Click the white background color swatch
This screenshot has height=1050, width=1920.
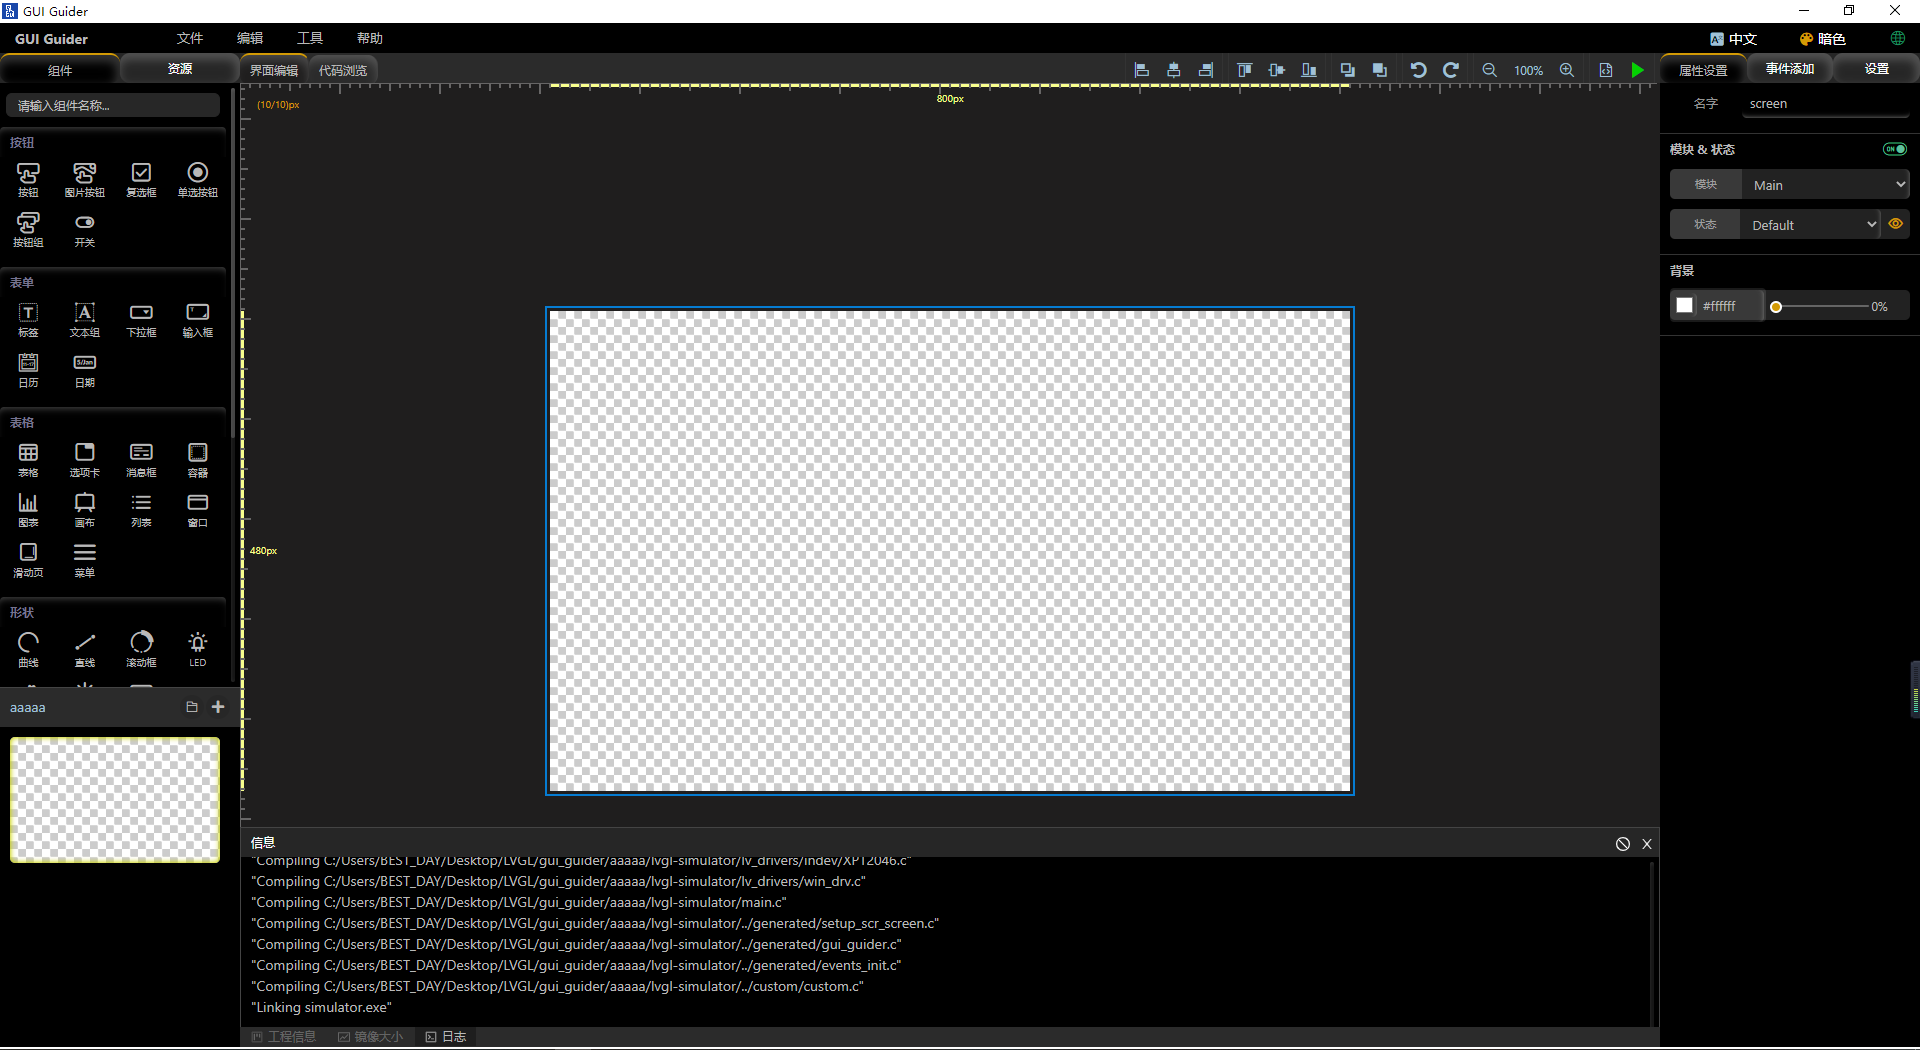coord(1684,305)
